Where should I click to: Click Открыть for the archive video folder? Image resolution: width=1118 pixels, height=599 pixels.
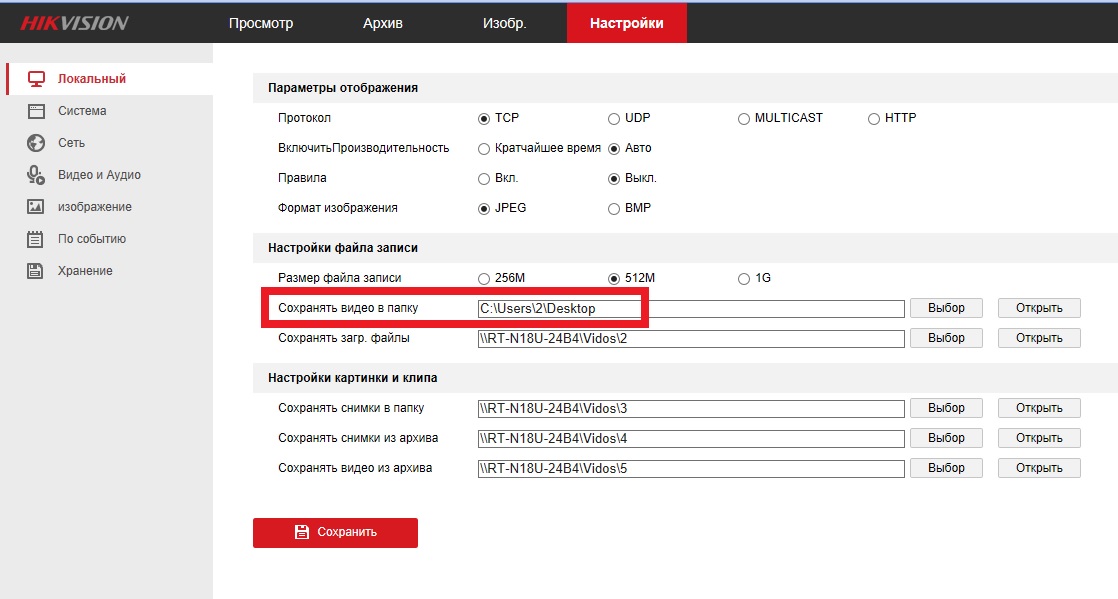[x=1039, y=468]
